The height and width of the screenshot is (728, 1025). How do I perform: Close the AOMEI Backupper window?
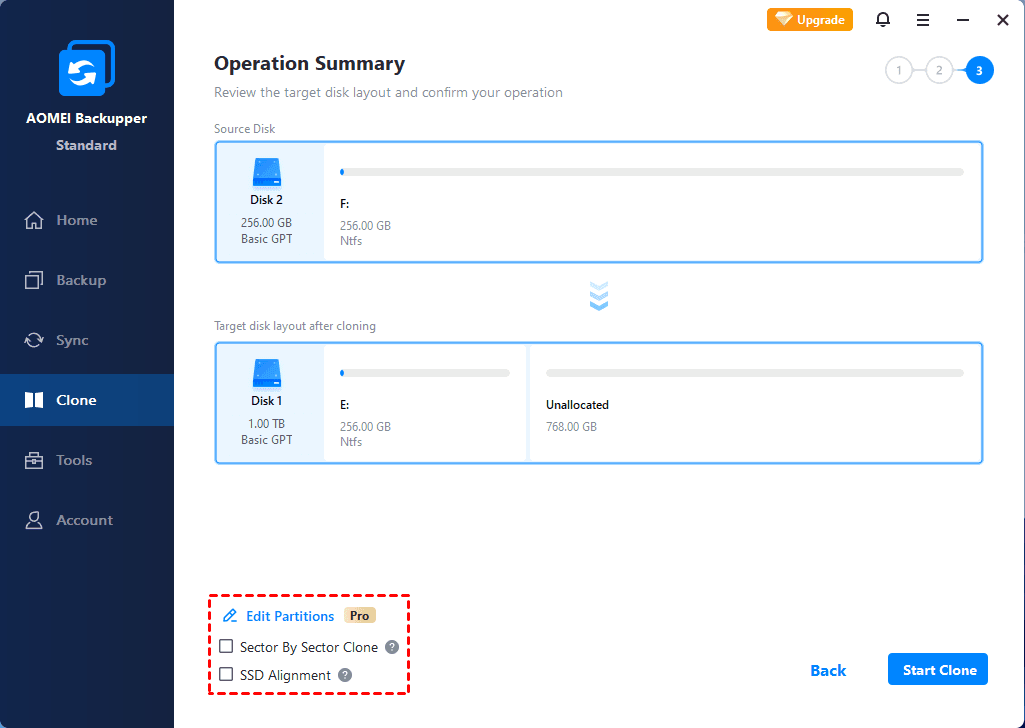click(x=1003, y=20)
